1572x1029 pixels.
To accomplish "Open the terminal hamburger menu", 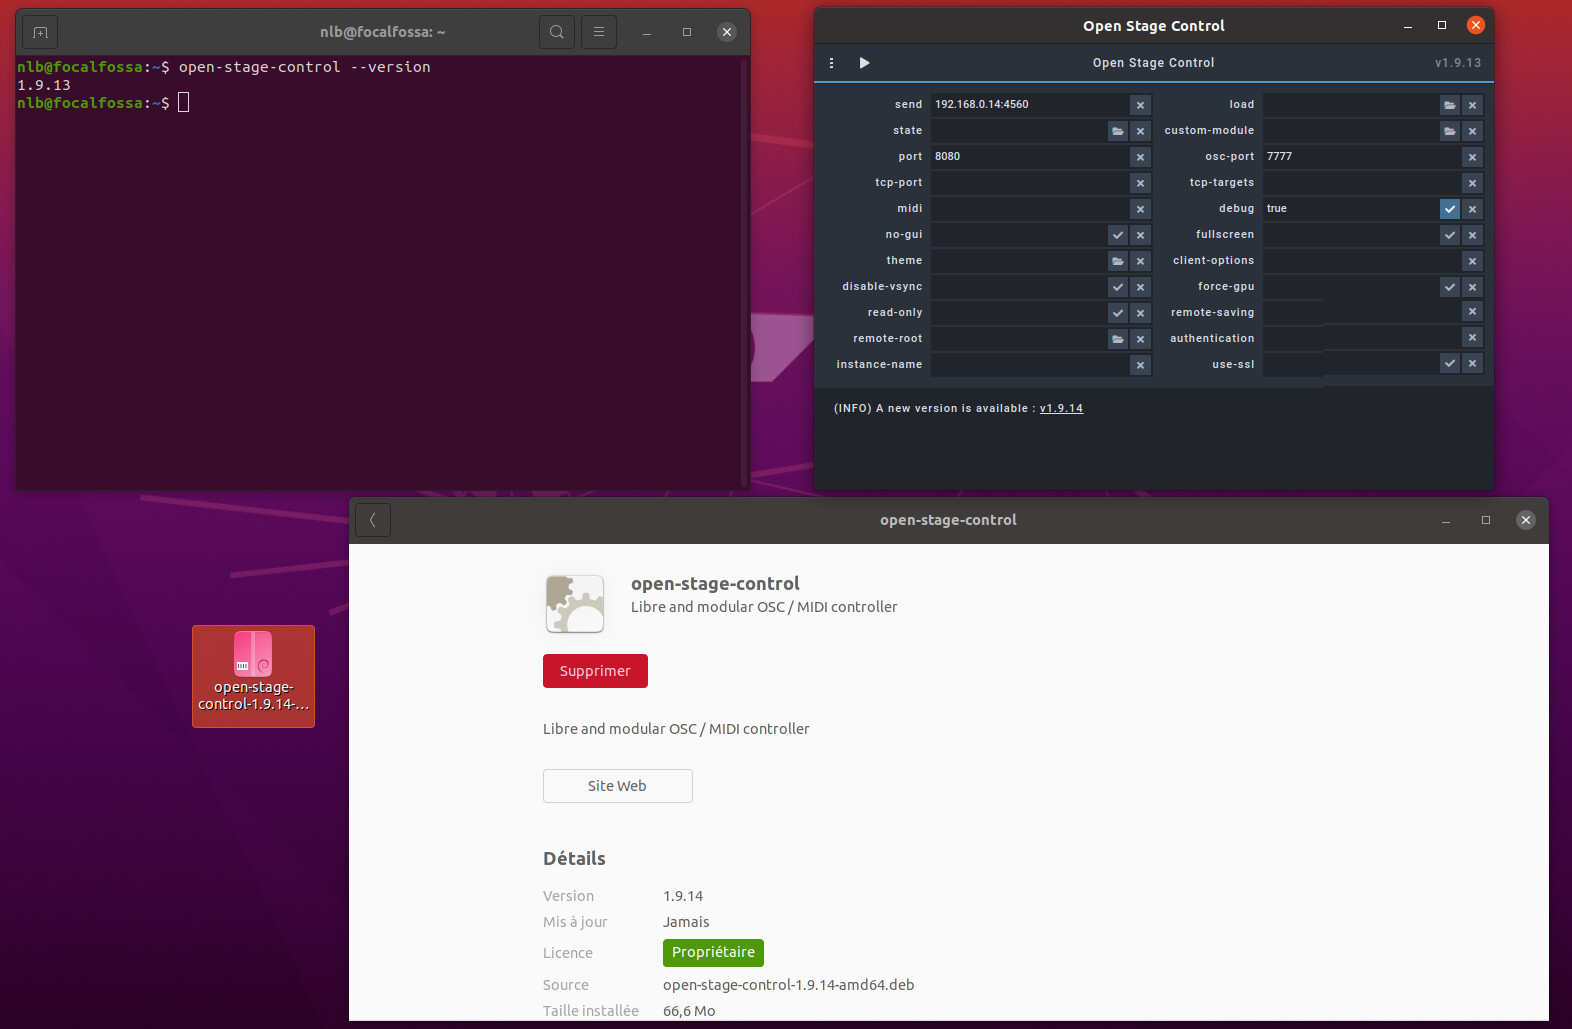I will [599, 32].
